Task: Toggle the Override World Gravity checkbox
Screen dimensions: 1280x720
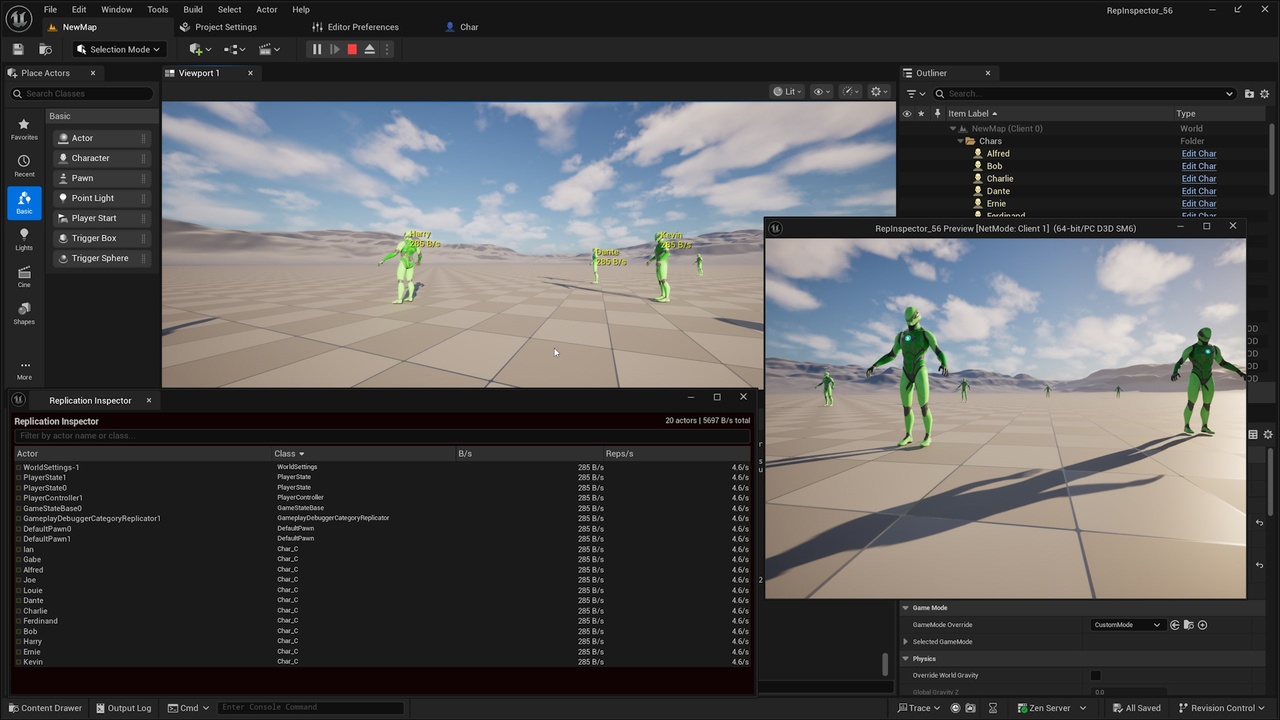Action: point(1095,675)
